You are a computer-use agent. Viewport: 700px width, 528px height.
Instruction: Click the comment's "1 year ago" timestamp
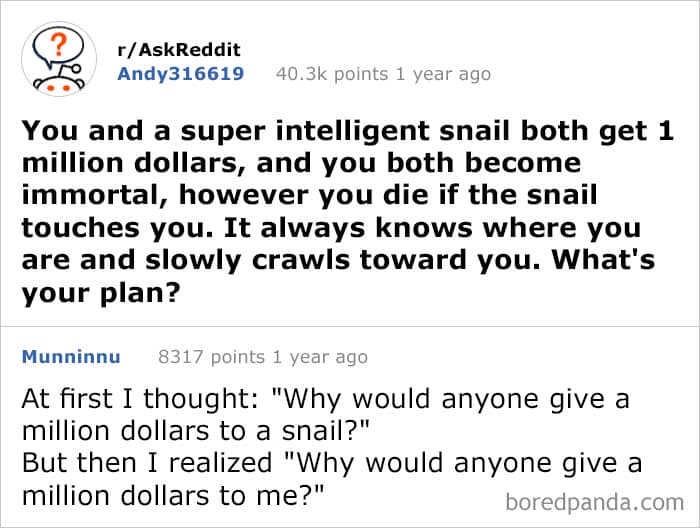(x=320, y=356)
